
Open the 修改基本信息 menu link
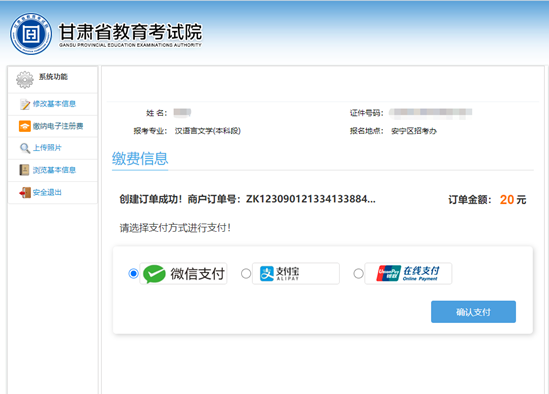coord(54,104)
